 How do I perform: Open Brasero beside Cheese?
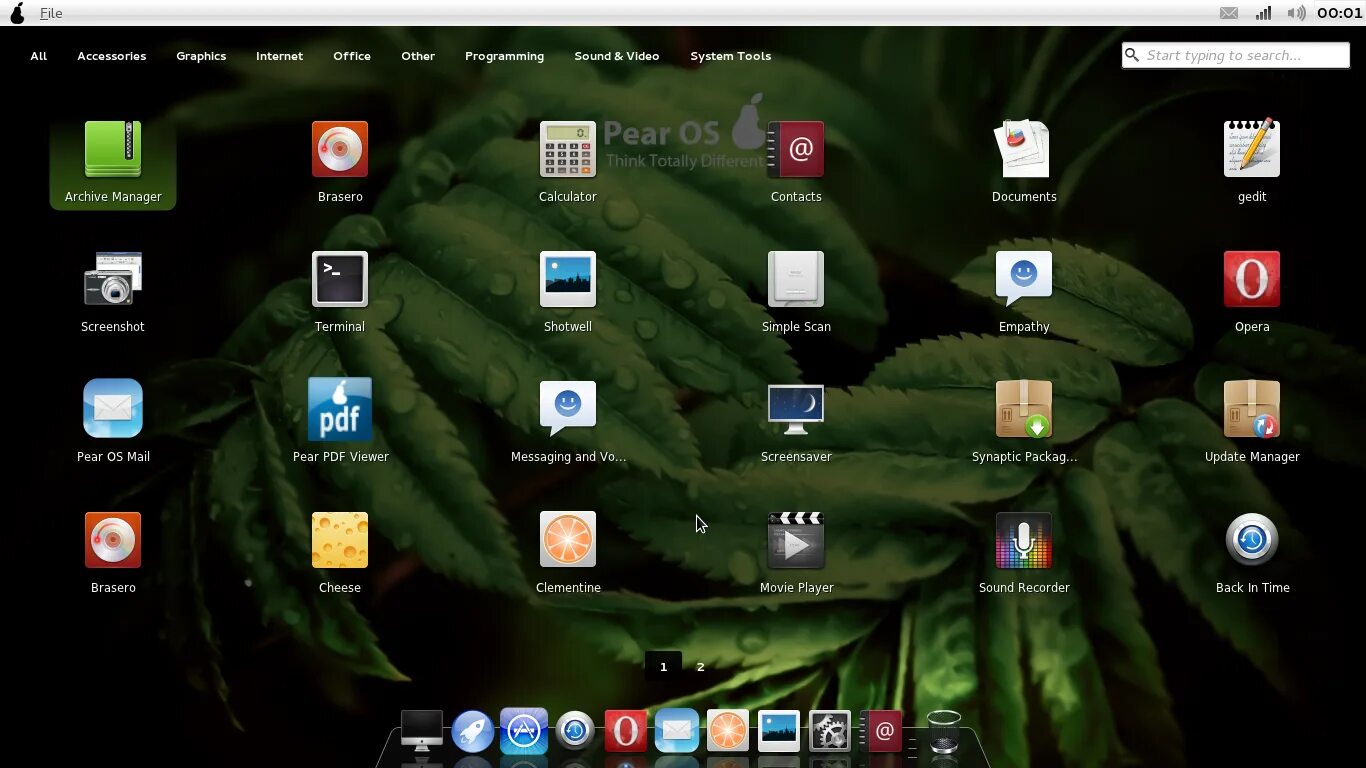tap(113, 553)
